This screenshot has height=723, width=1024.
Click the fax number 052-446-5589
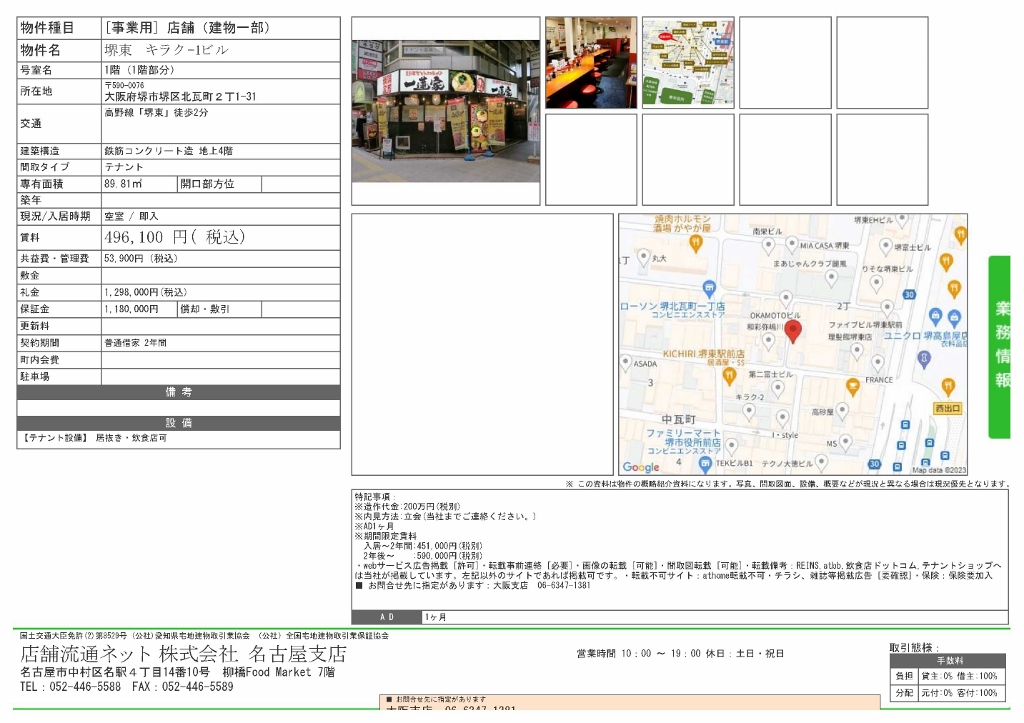click(197, 686)
